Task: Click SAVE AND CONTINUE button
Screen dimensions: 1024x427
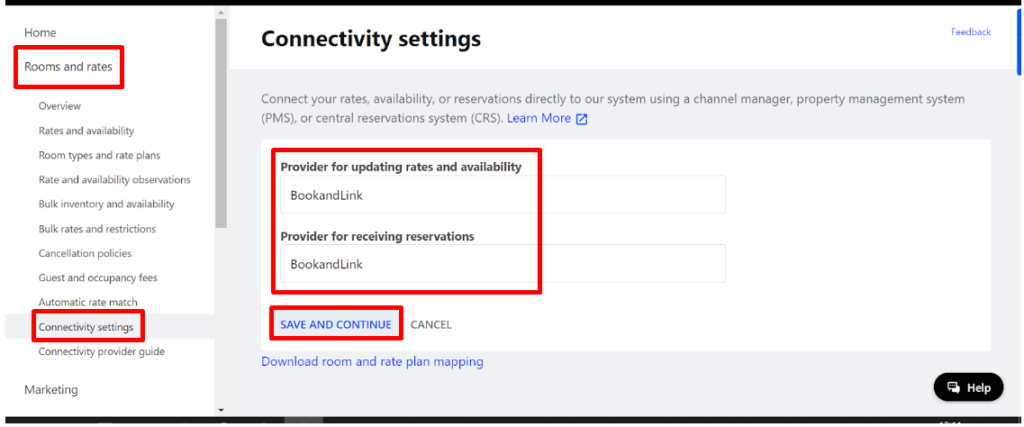Action: (x=336, y=324)
